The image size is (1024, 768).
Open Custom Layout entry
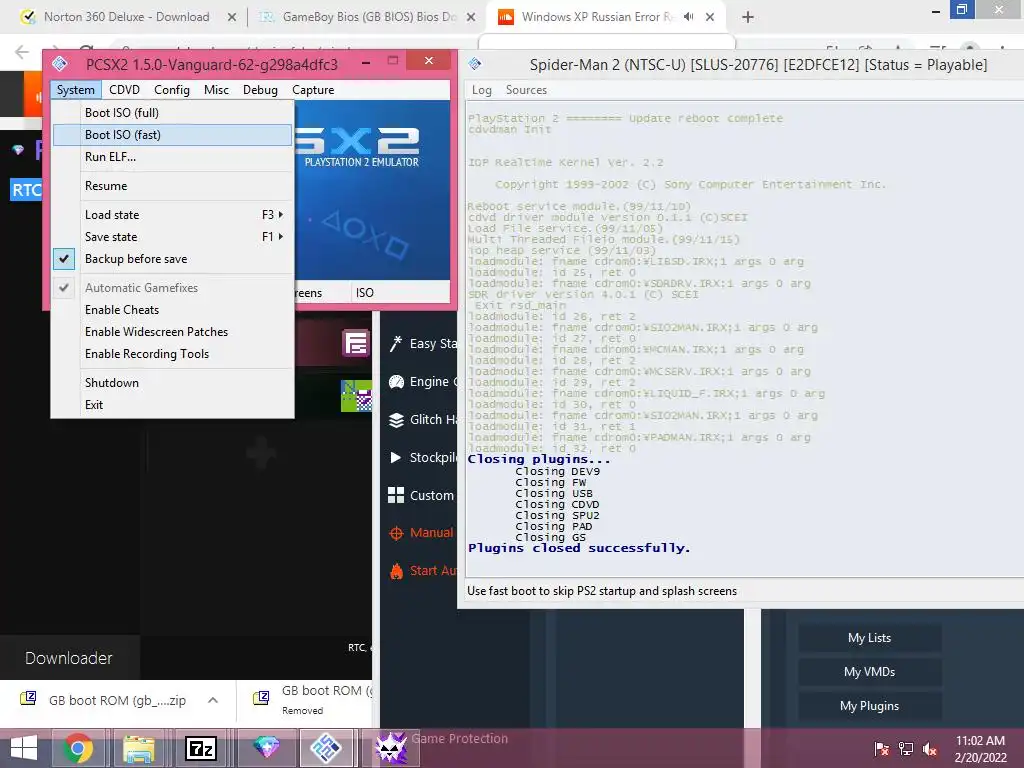(x=421, y=495)
